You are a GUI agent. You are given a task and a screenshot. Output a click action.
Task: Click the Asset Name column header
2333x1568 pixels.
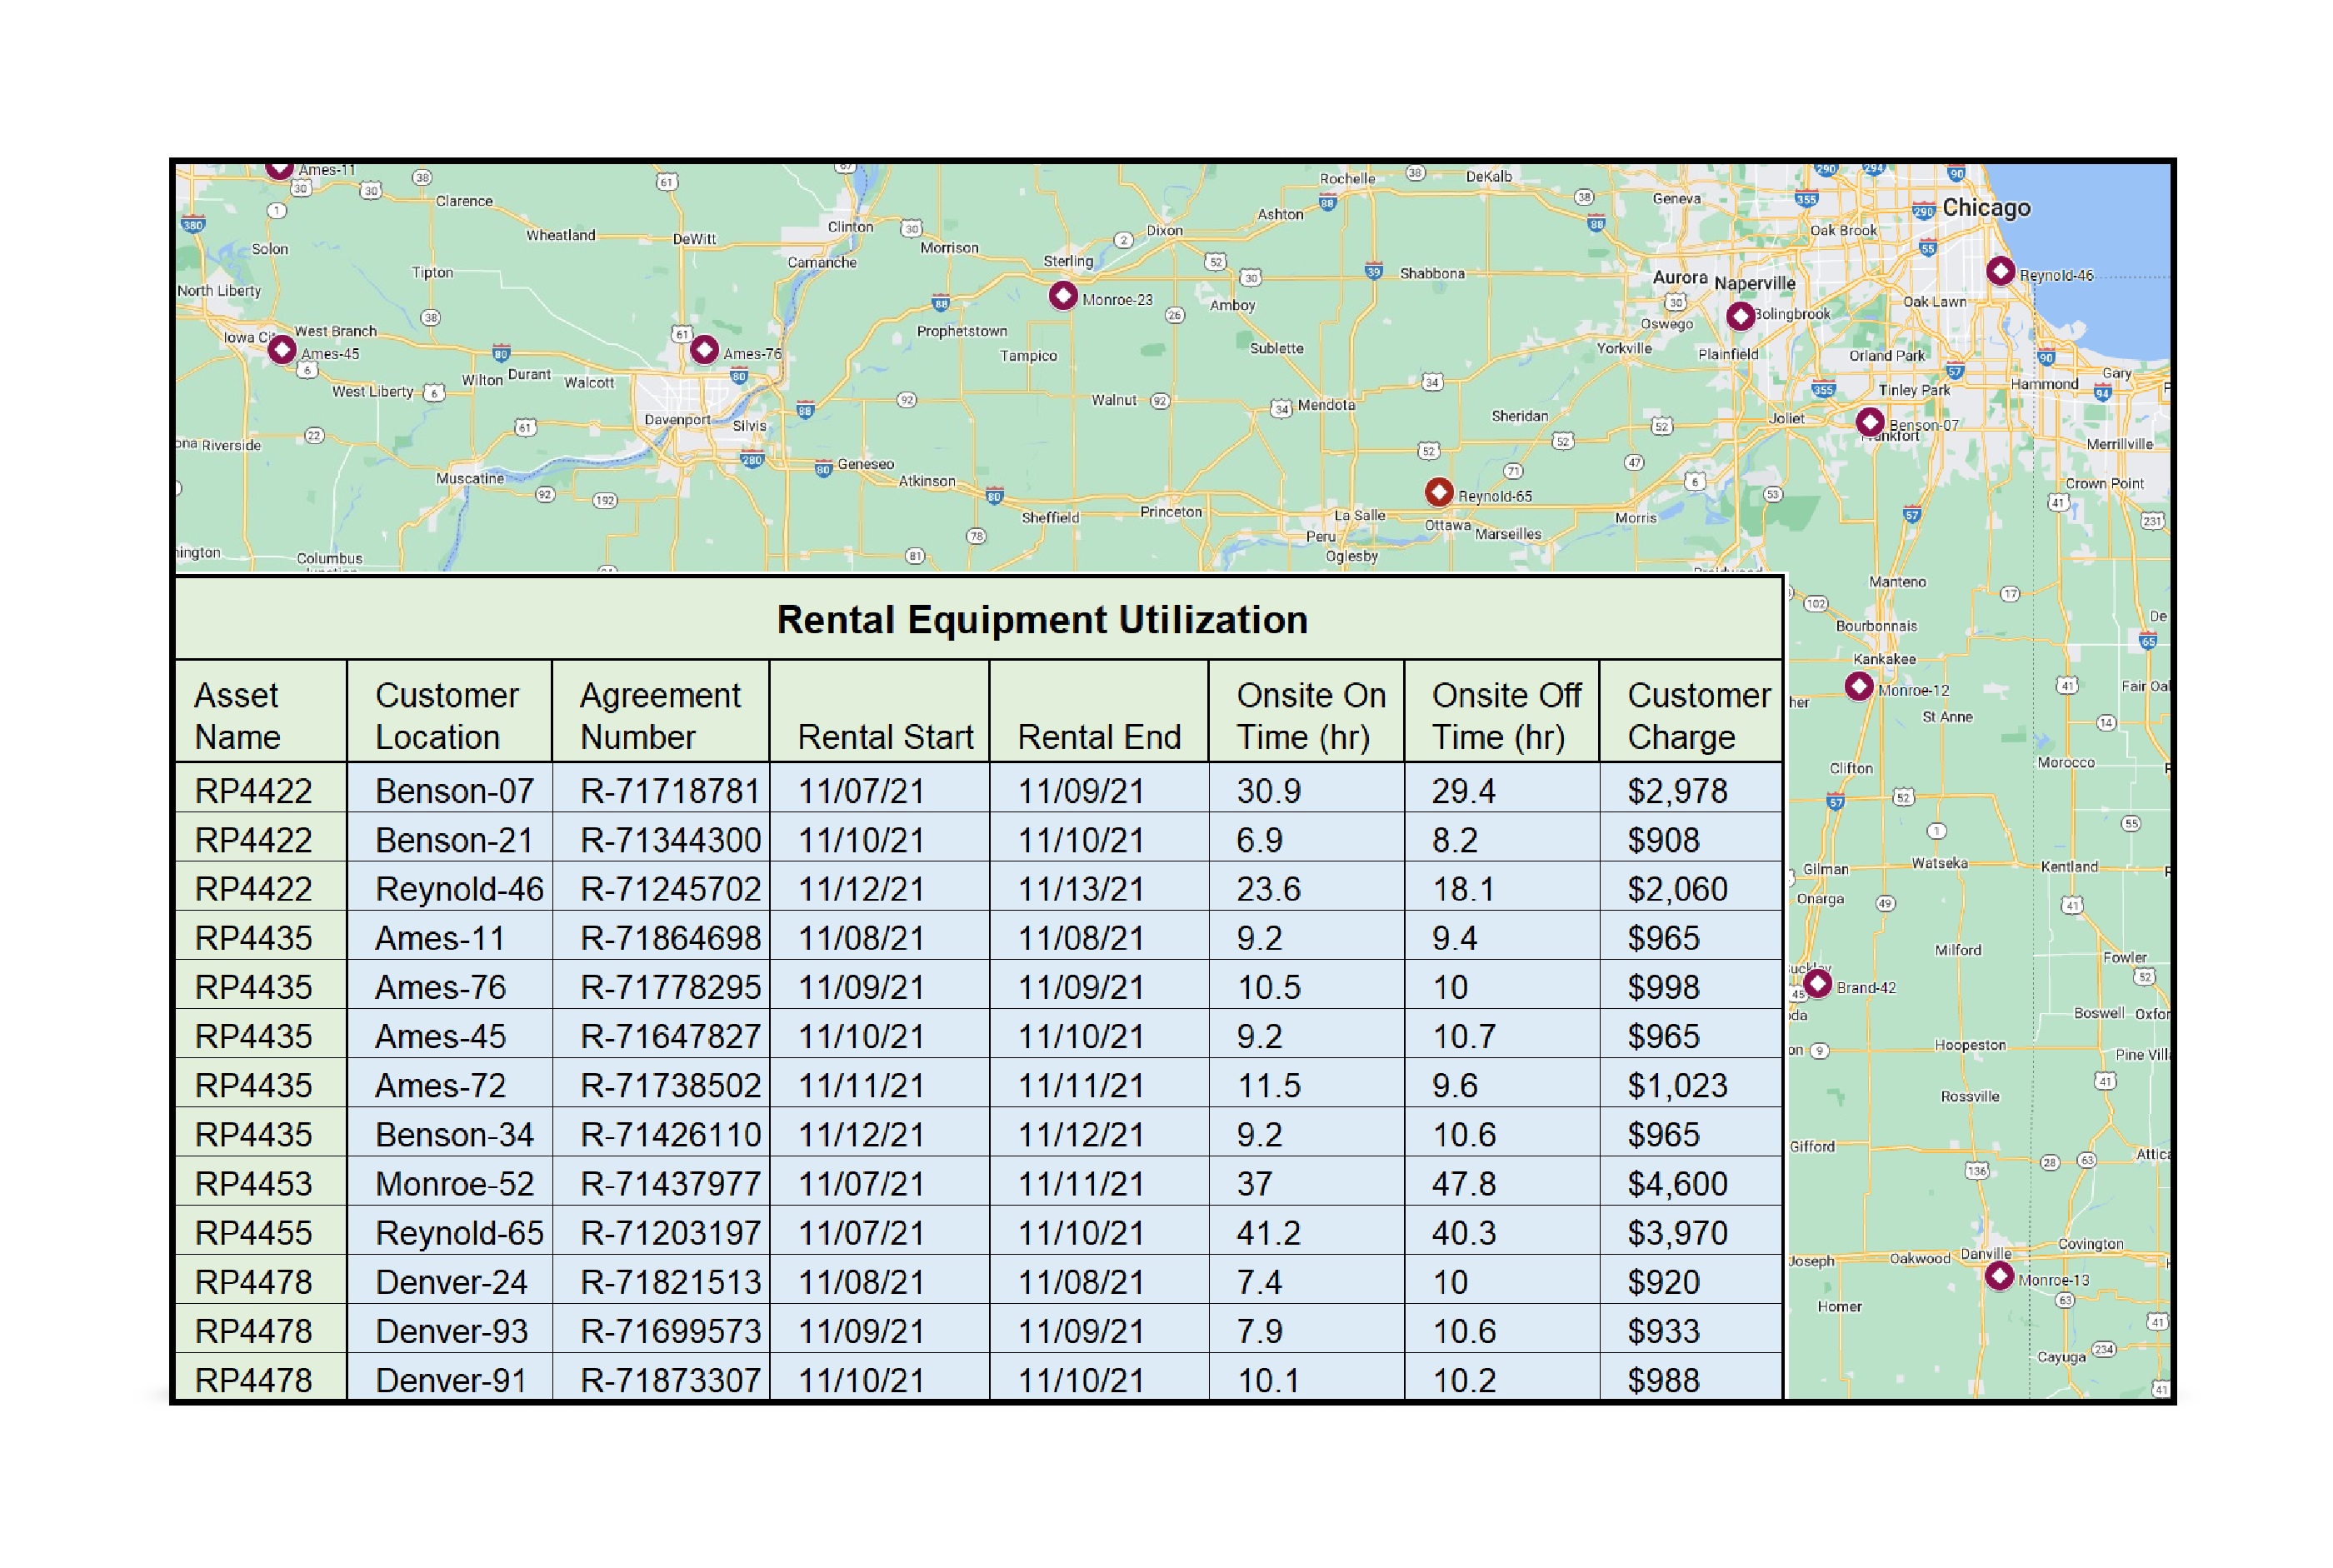(262, 711)
